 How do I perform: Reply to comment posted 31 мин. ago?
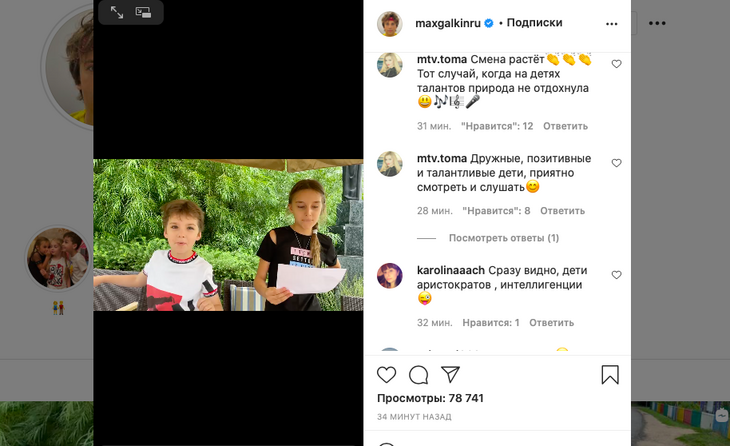click(565, 126)
